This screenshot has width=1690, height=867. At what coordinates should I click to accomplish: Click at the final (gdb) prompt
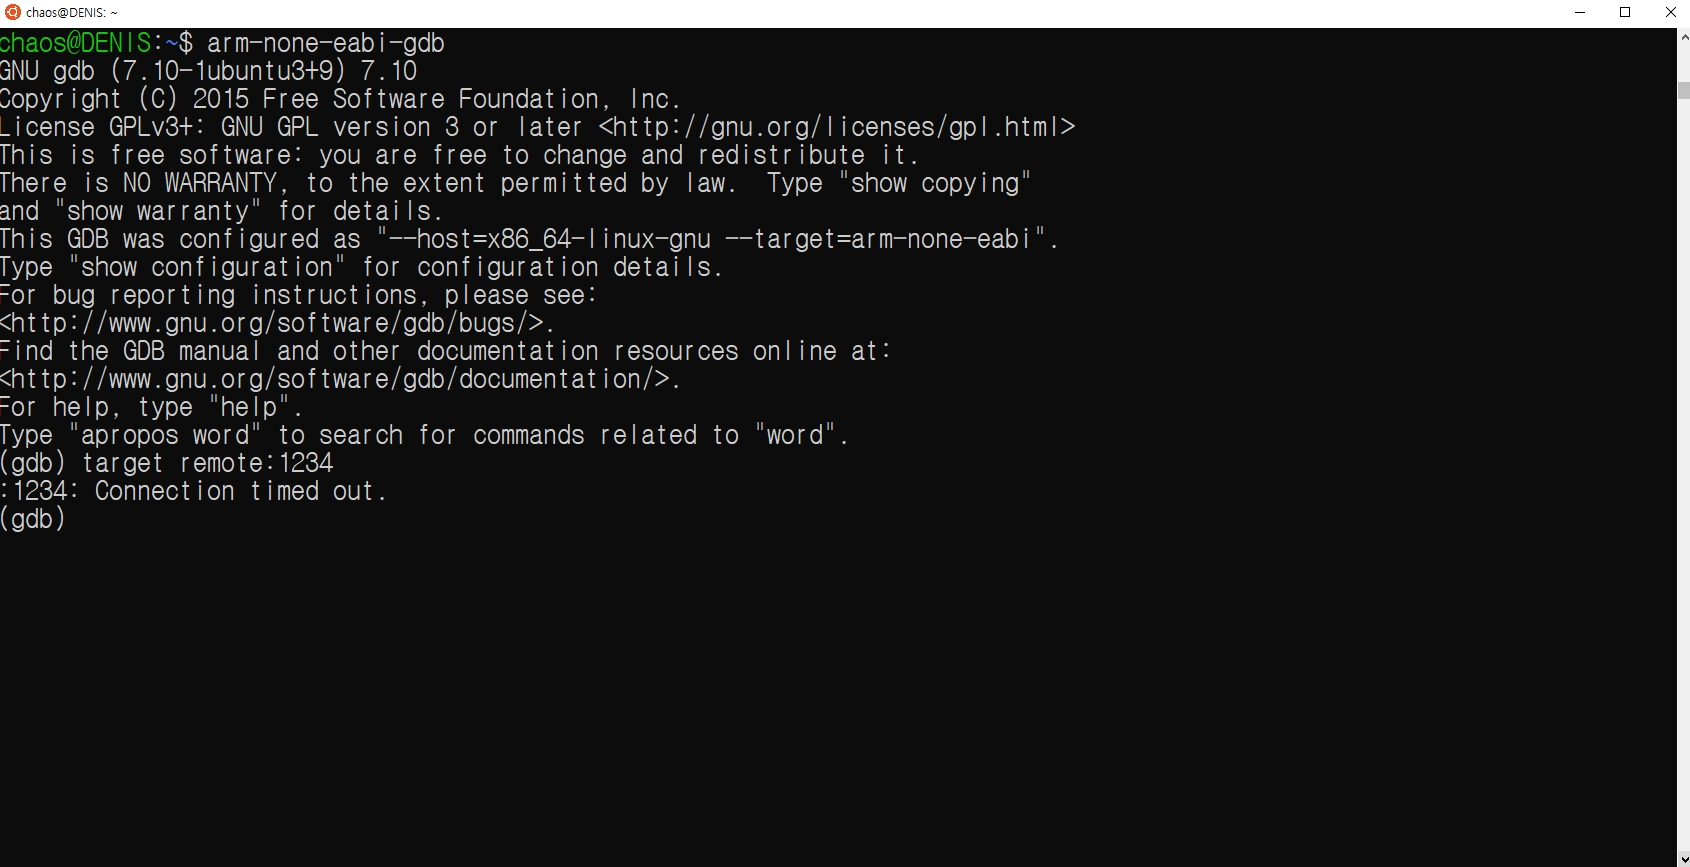tap(33, 519)
